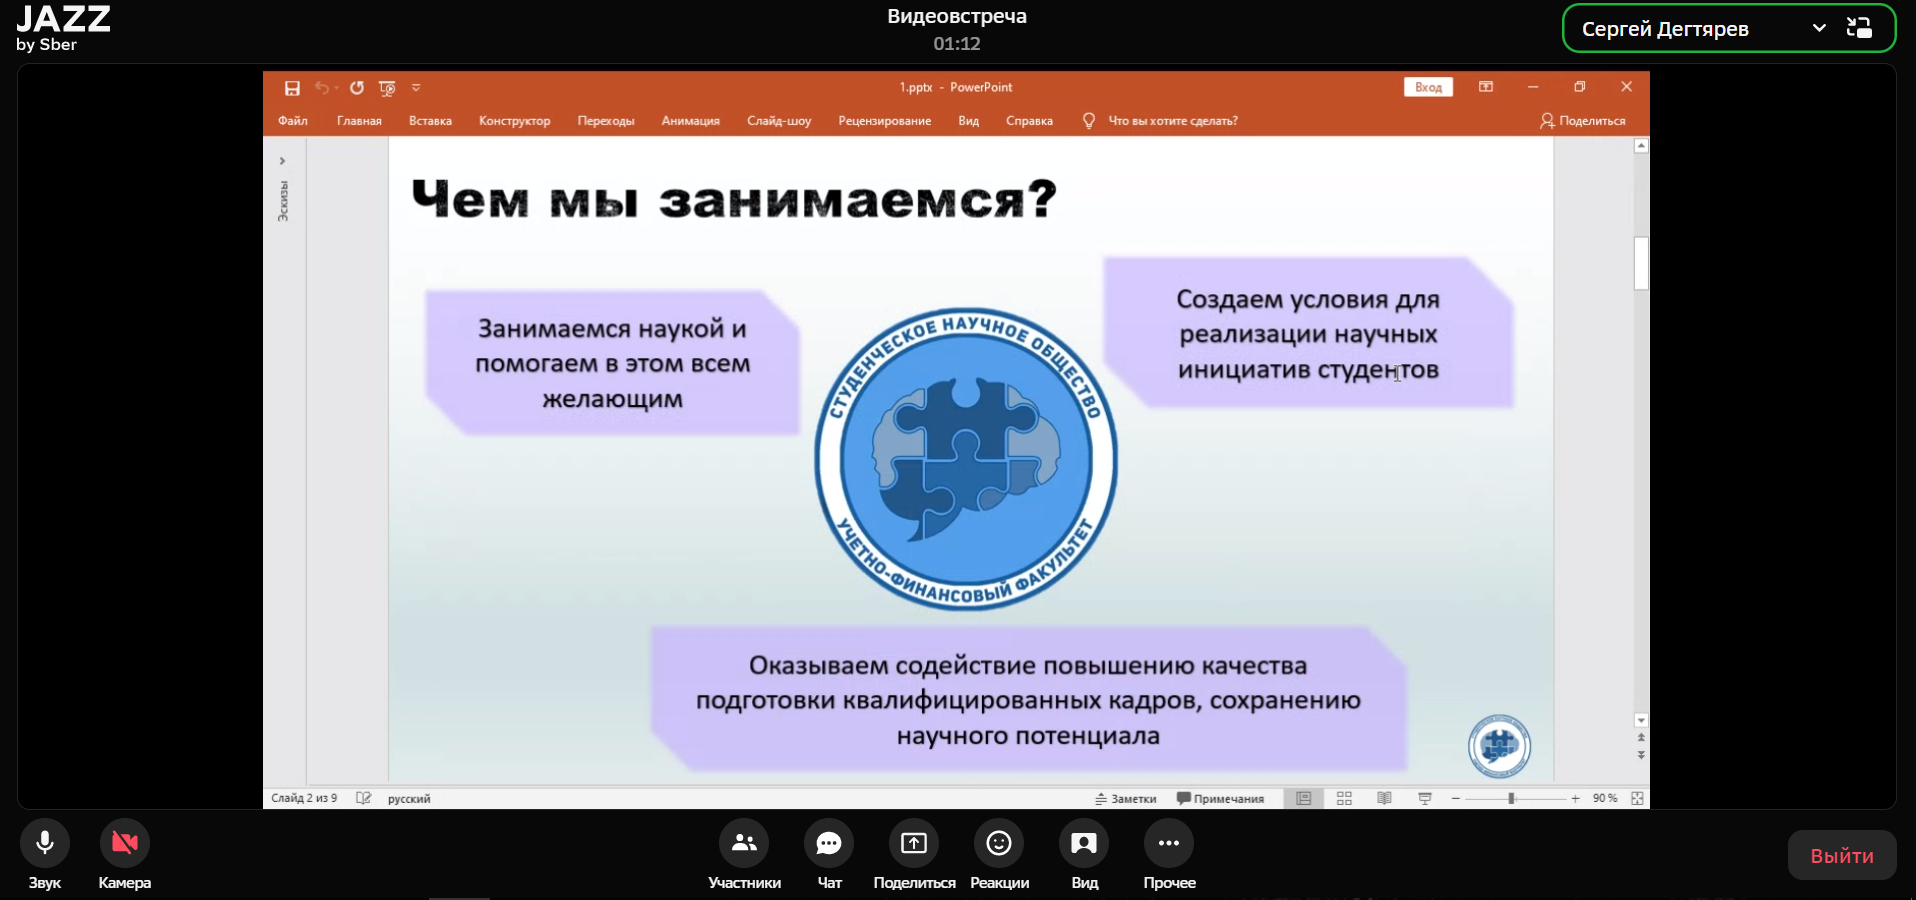Open the Рецензирование ribbon tab

(x=885, y=121)
